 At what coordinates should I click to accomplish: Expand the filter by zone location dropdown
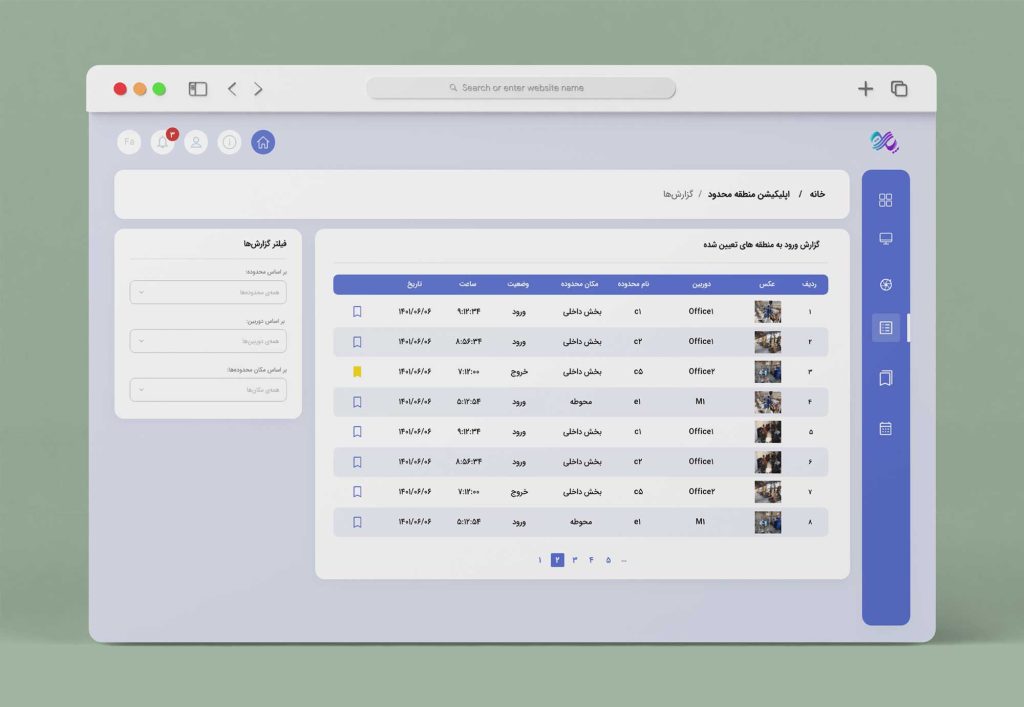(208, 390)
